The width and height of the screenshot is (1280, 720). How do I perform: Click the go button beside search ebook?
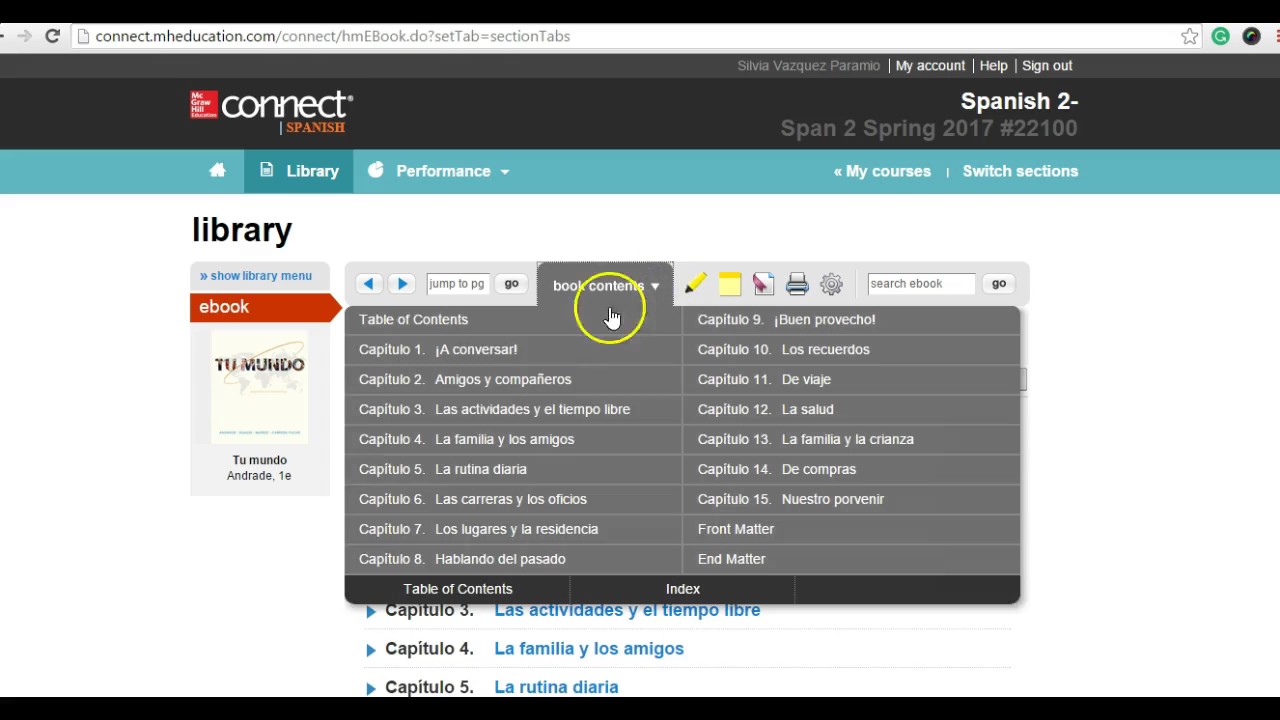[999, 284]
